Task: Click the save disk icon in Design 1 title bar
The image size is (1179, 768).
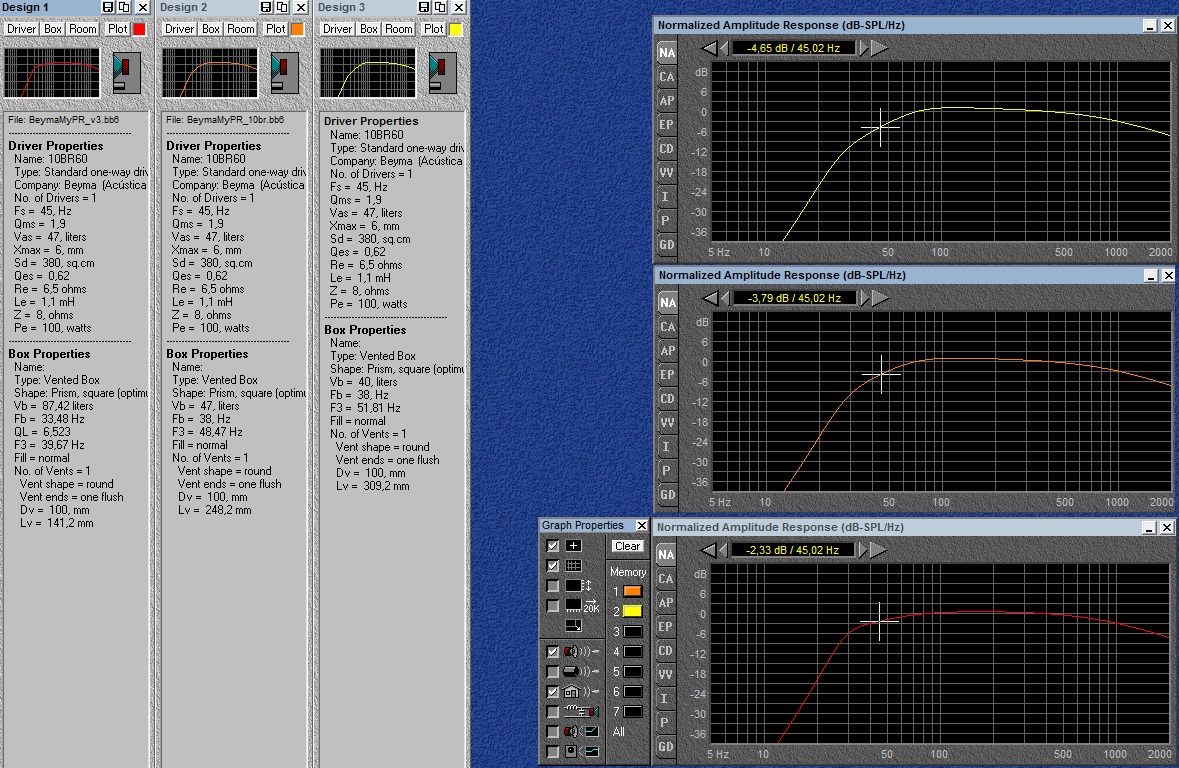Action: [108, 7]
